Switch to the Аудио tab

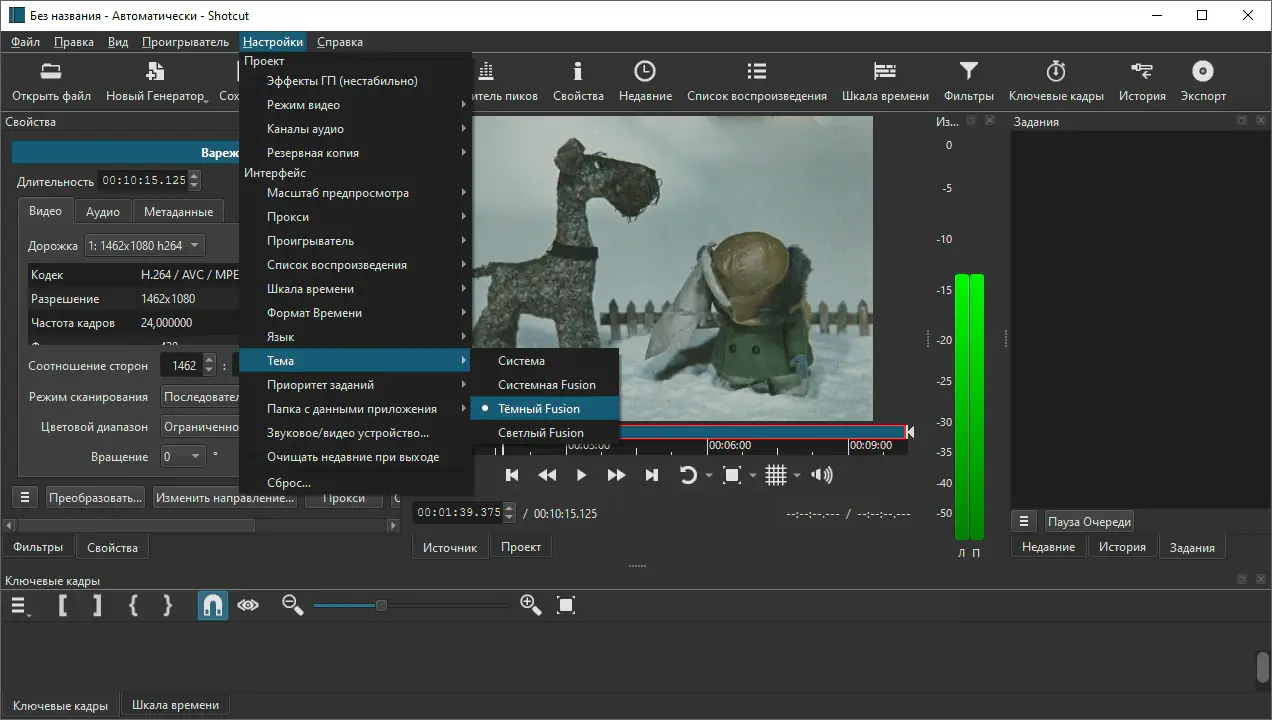coord(103,212)
